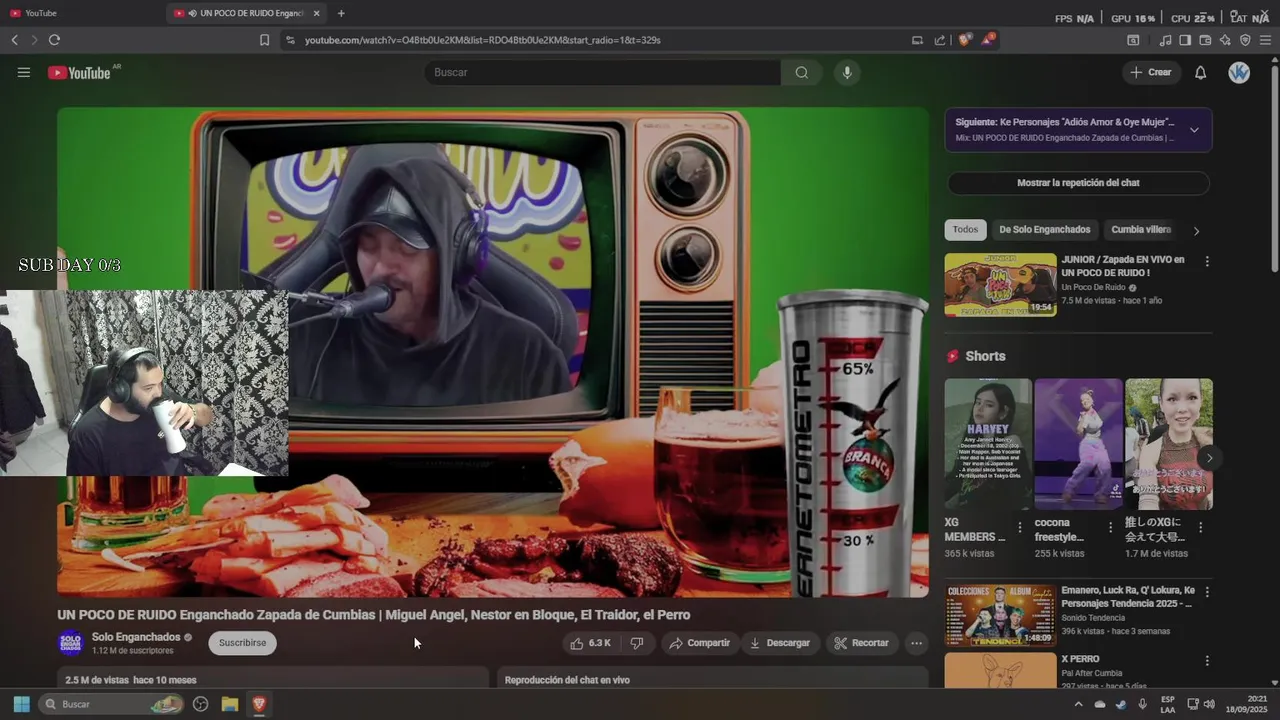Click the Recortar clip button
Viewport: 1280px width, 720px height.
click(x=862, y=643)
